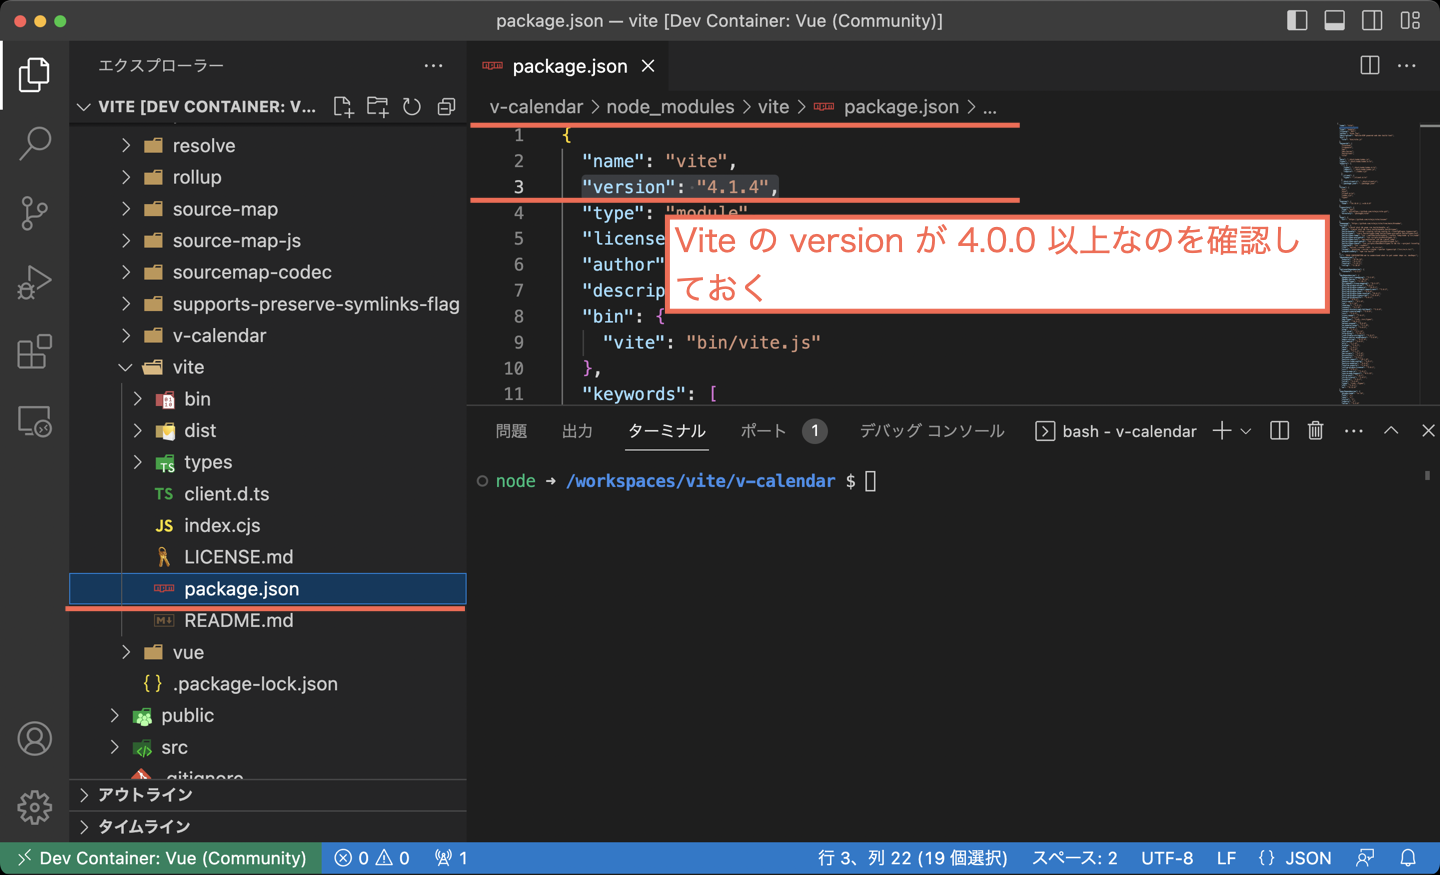Click node_modules in the breadcrumb

click(670, 107)
